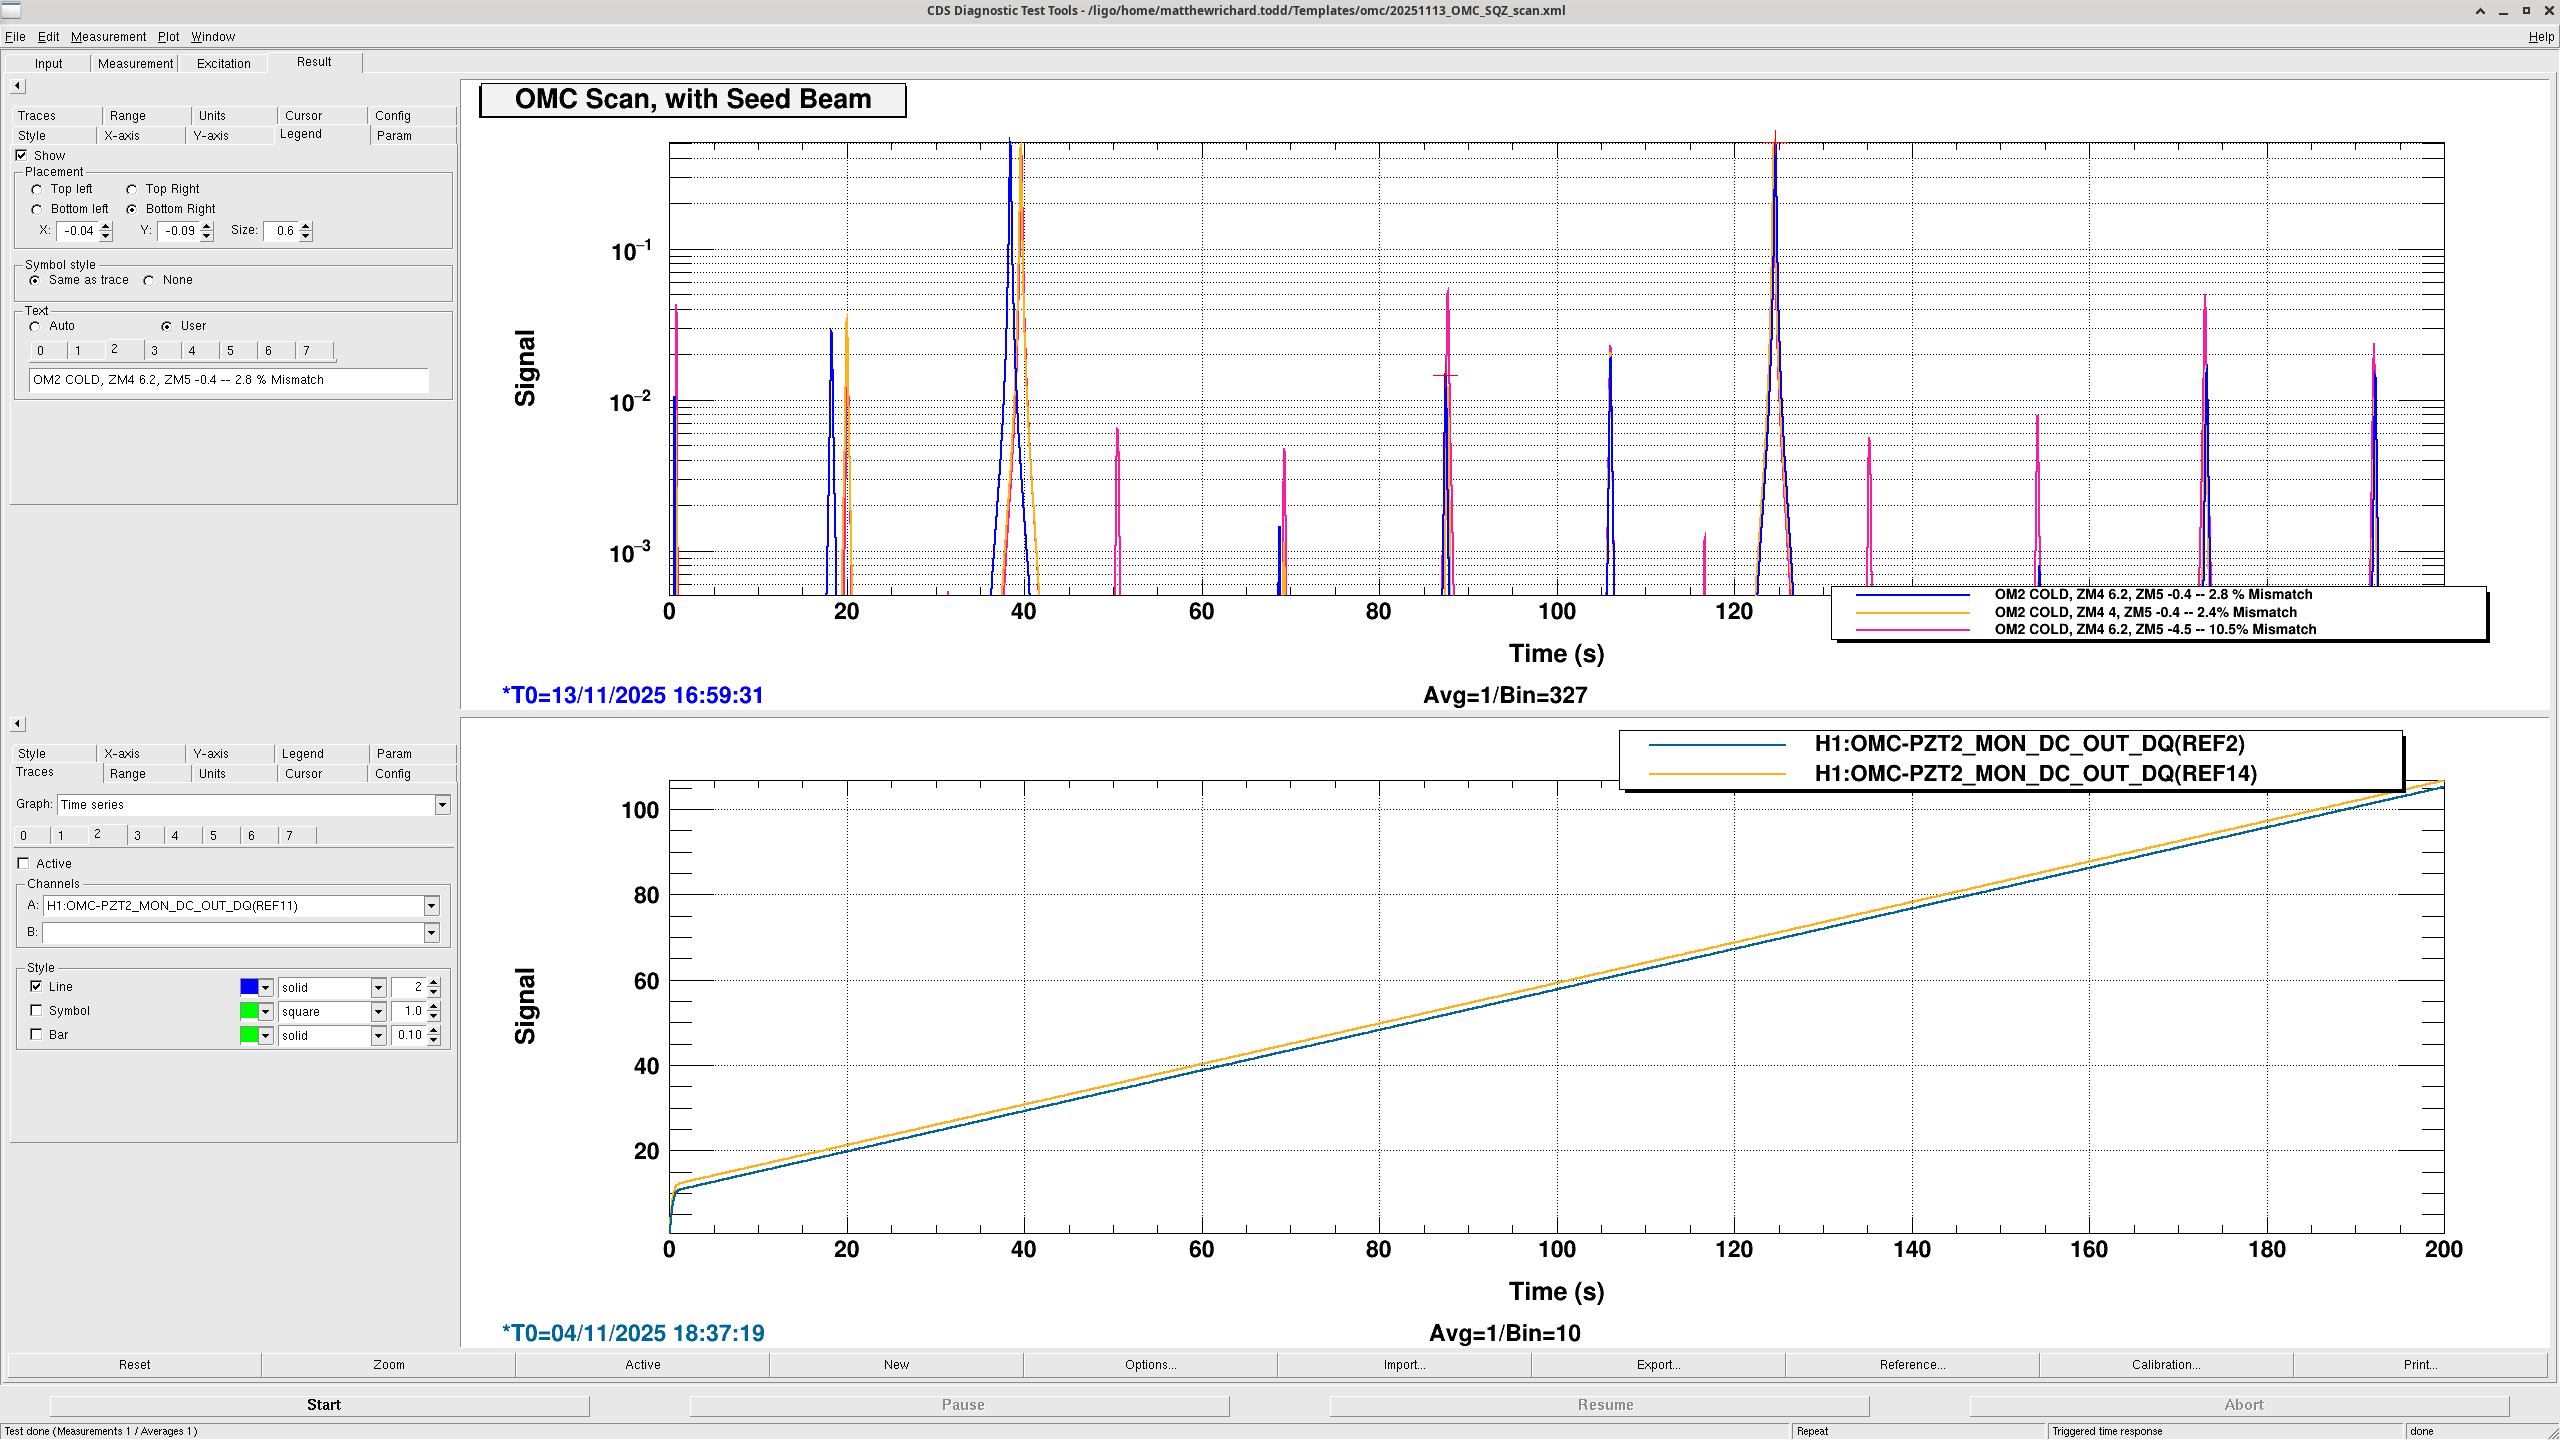Increase legend Y offset with up arrow
Viewport: 2560px width, 1440px height.
pyautogui.click(x=207, y=226)
